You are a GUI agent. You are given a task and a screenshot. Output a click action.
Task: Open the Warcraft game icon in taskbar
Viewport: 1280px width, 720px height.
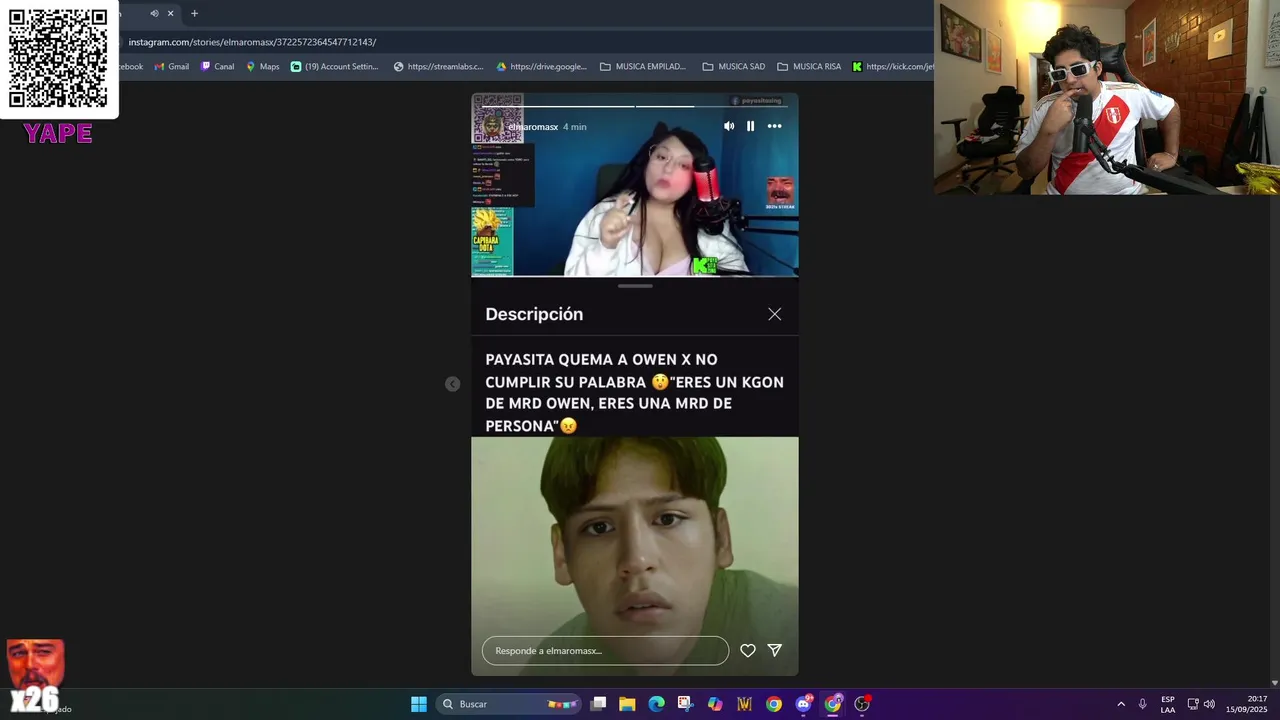point(744,704)
